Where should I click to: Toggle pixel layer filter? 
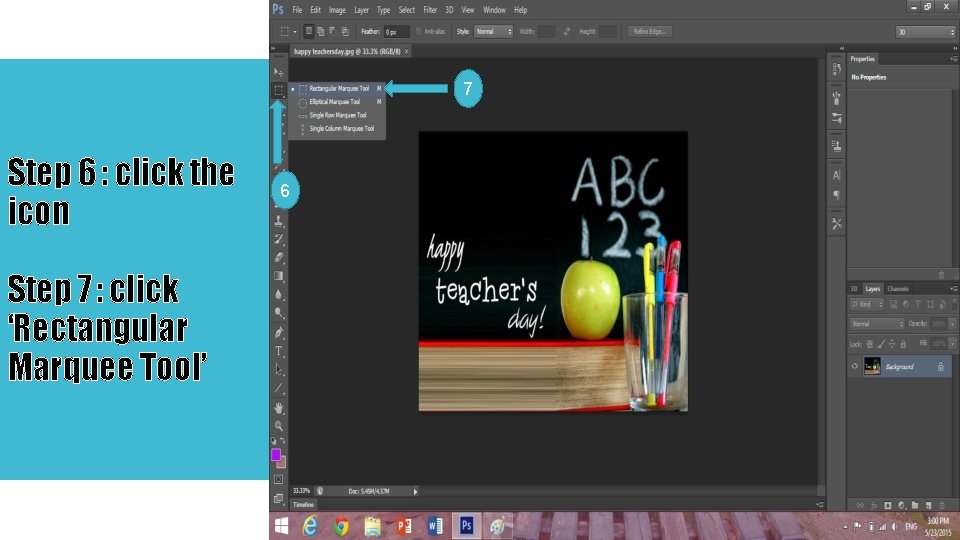coord(893,304)
